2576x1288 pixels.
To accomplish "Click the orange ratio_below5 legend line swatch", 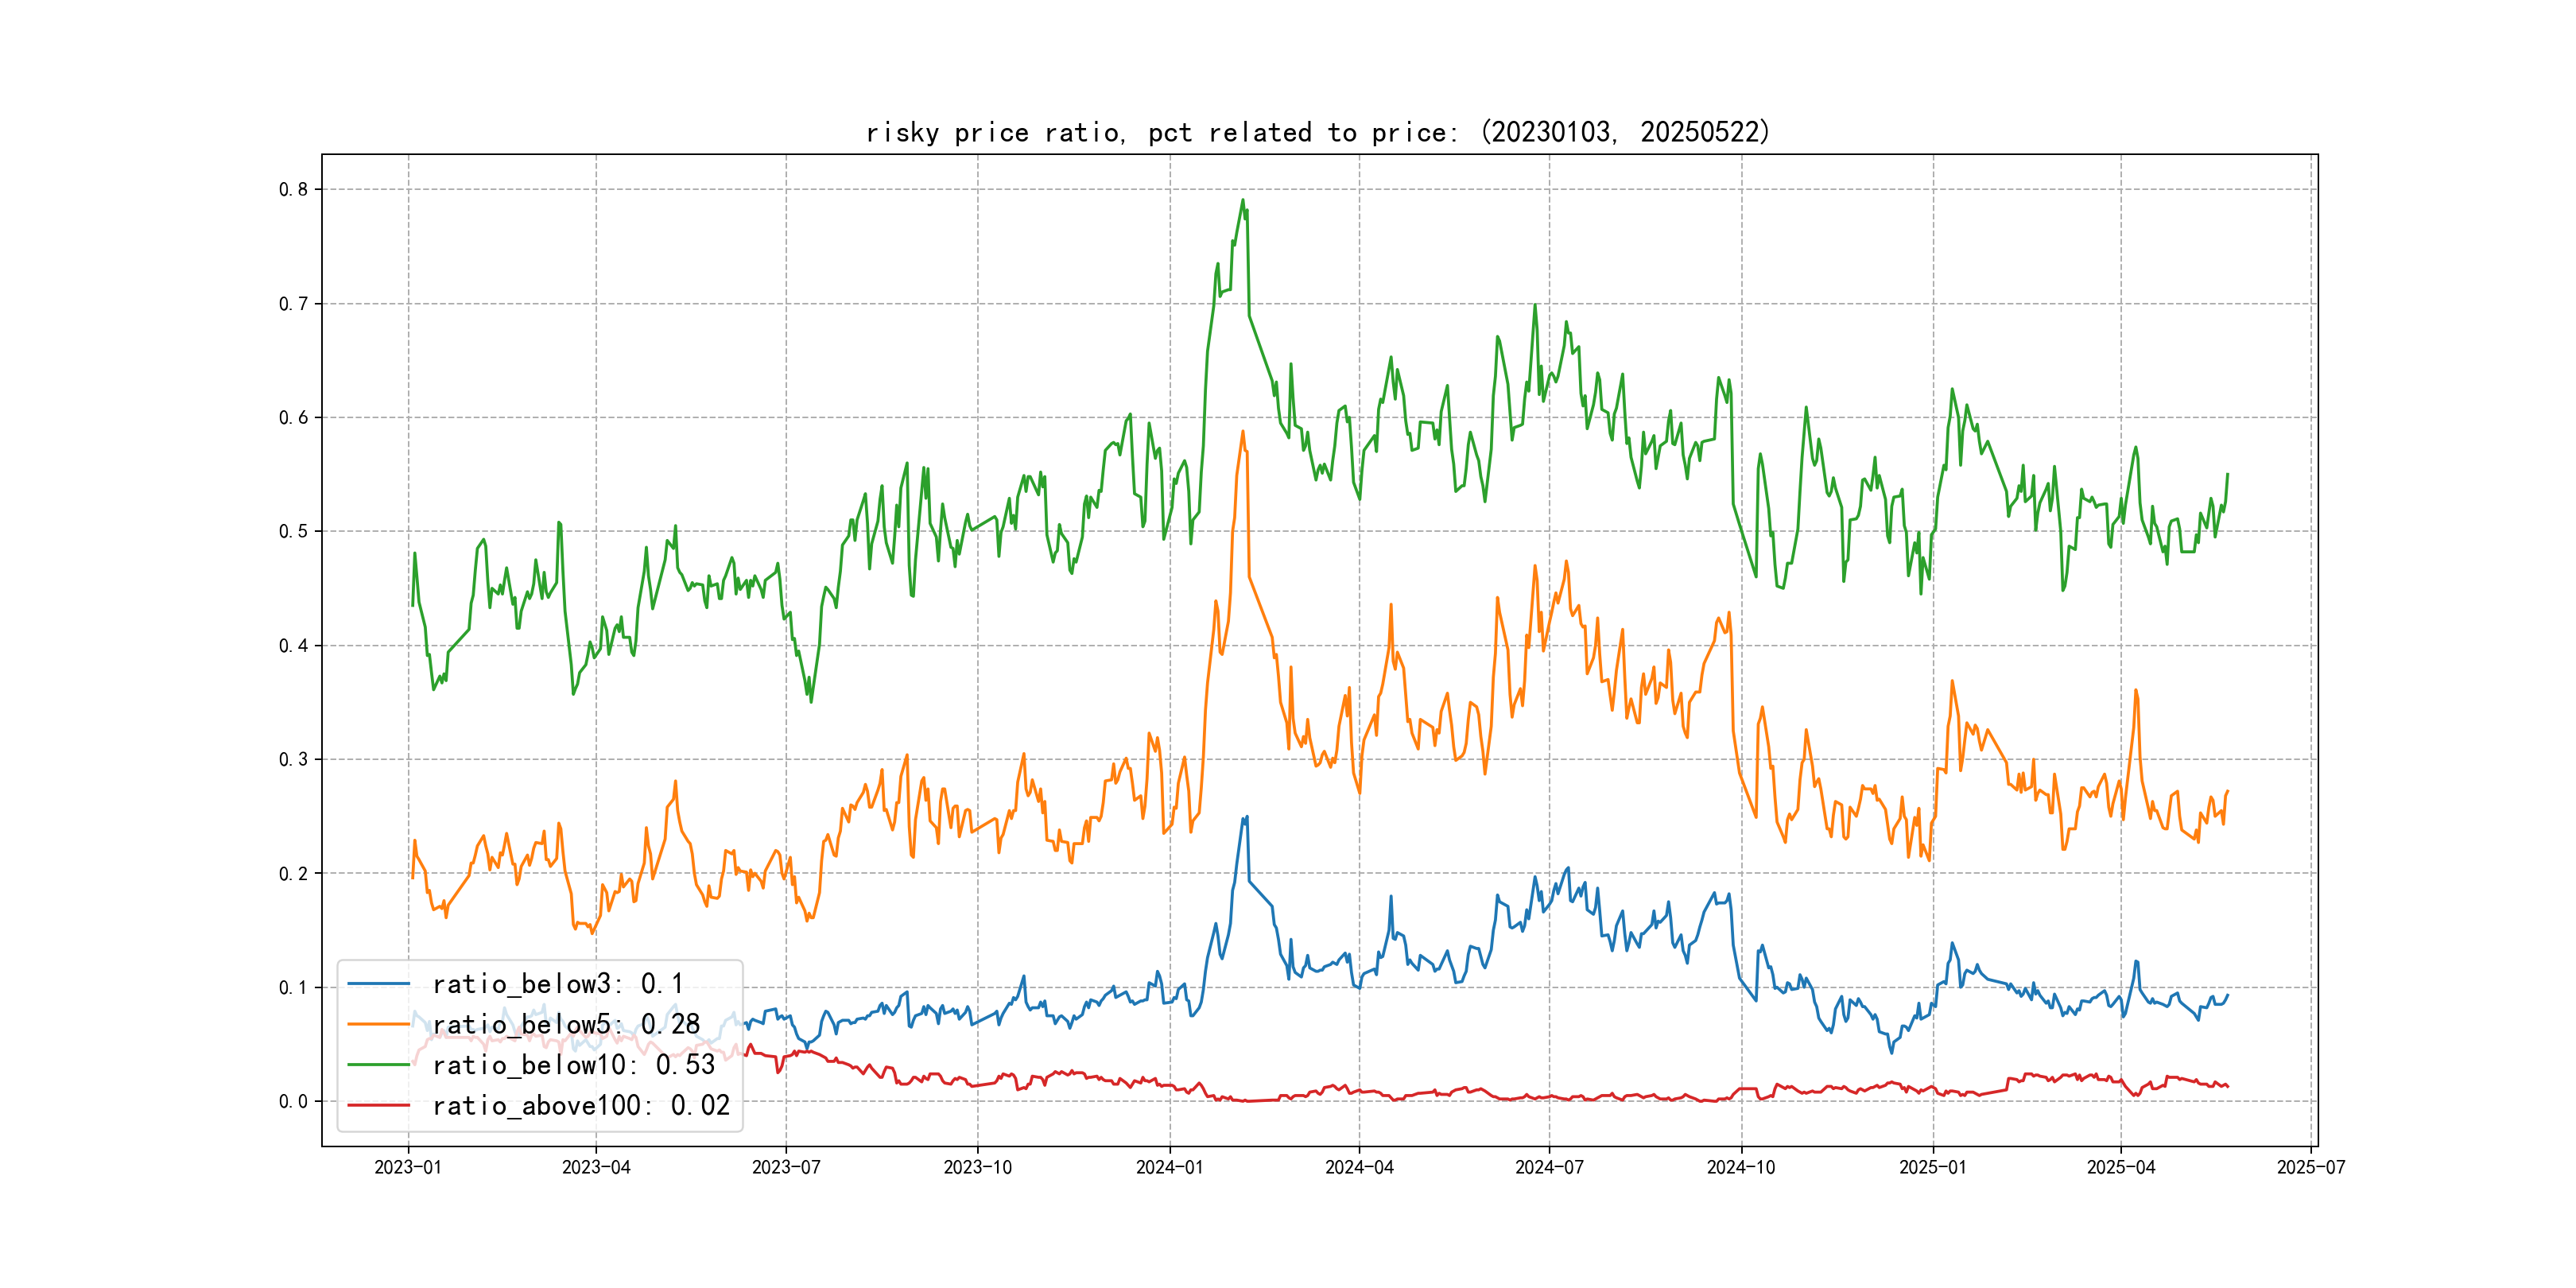I will point(378,1025).
